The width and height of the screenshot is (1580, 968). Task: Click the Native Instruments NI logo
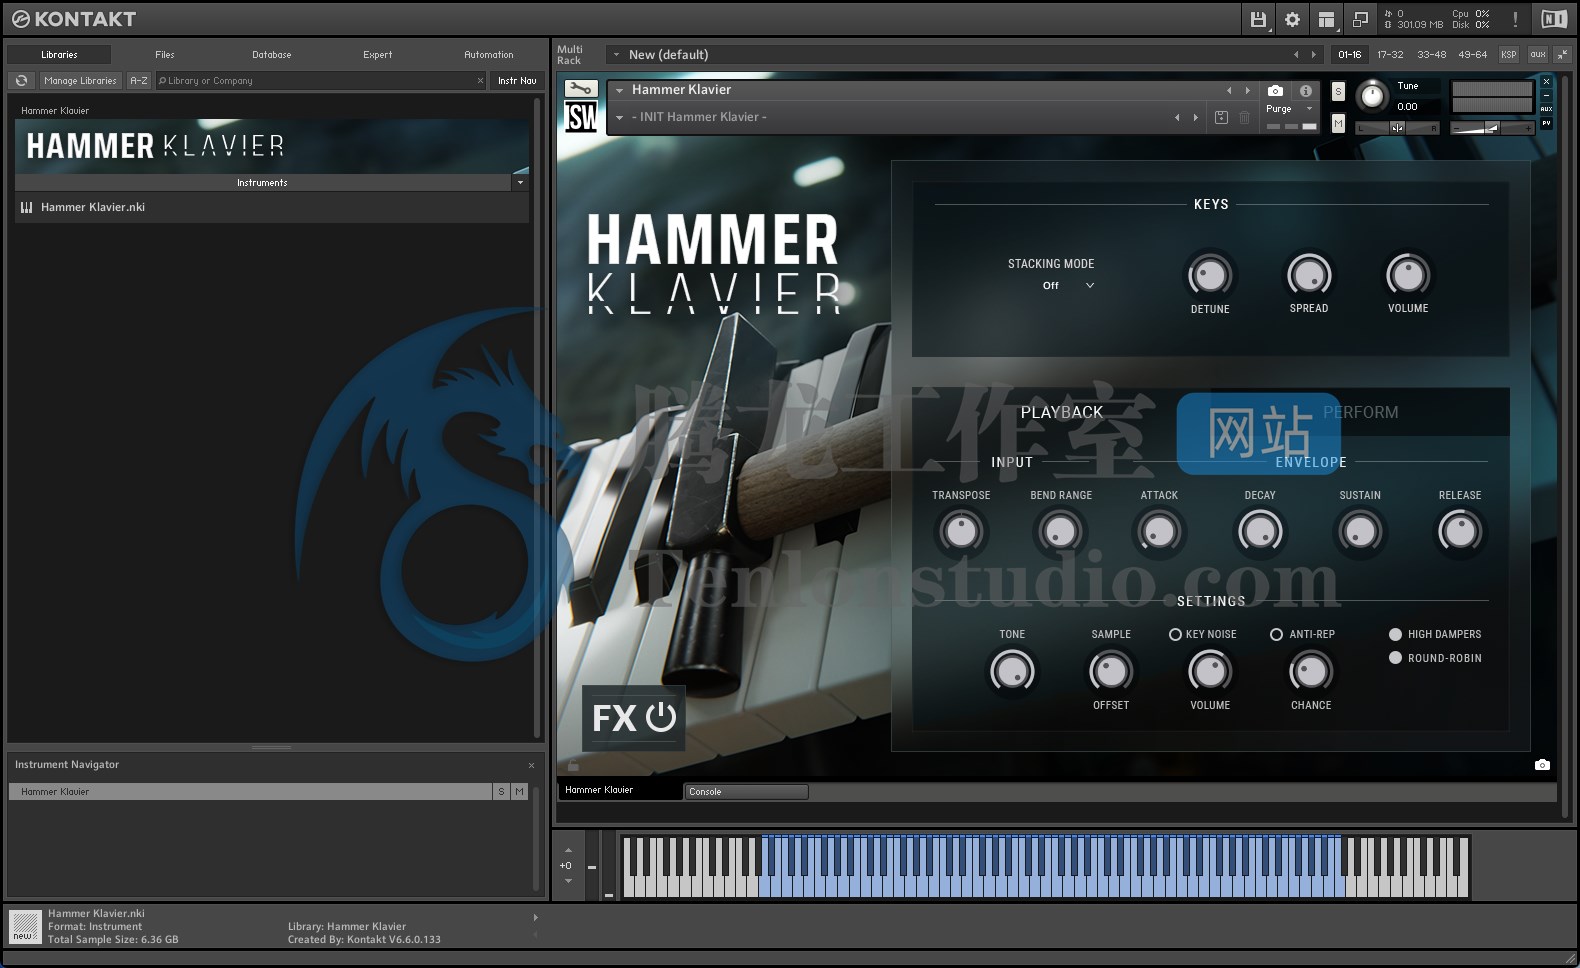point(1554,19)
